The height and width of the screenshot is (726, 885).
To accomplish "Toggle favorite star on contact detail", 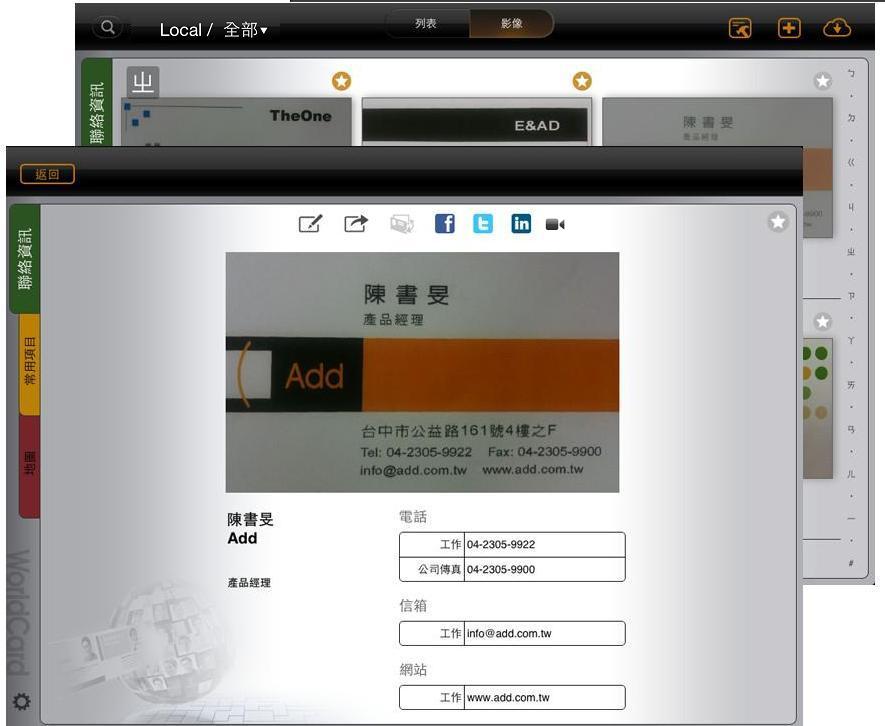I will pos(778,223).
